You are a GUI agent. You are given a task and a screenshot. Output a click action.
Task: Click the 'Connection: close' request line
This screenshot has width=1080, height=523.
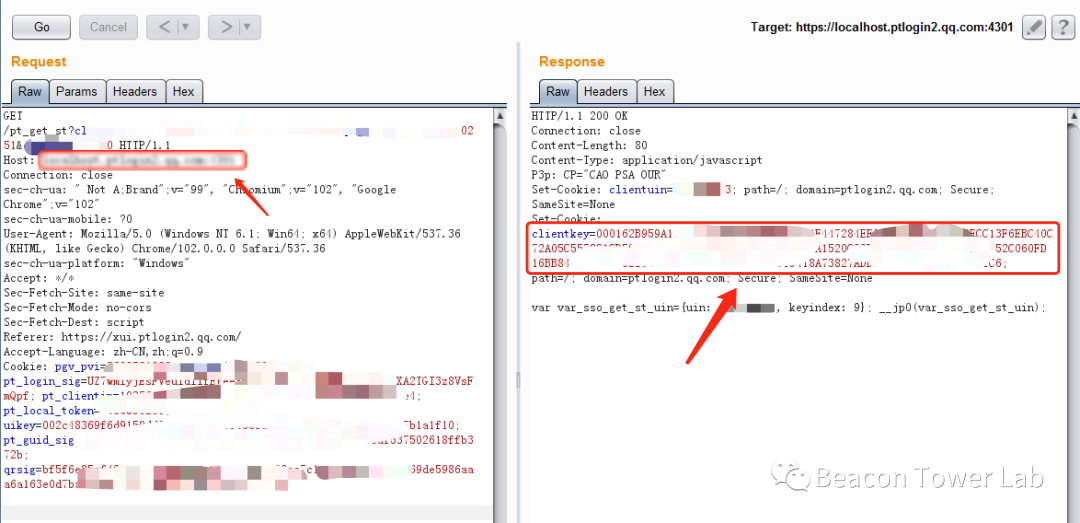click(58, 175)
